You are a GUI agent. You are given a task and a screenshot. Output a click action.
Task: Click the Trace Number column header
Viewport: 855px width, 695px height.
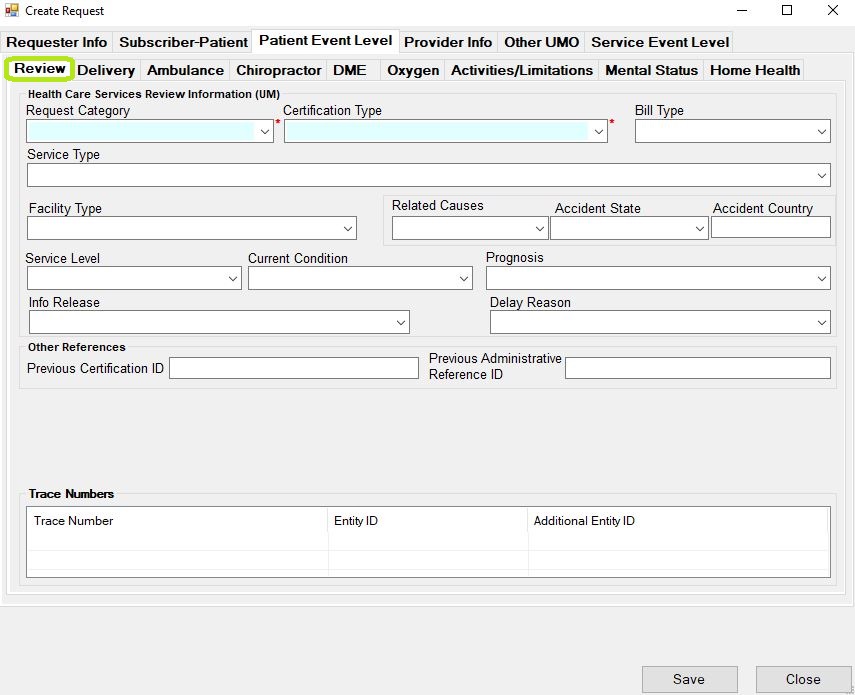pos(177,521)
